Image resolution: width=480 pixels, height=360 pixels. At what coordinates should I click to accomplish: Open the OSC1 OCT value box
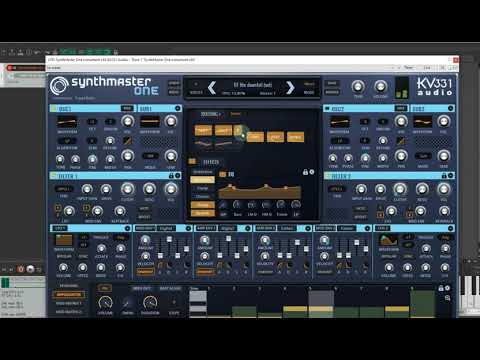[92, 122]
